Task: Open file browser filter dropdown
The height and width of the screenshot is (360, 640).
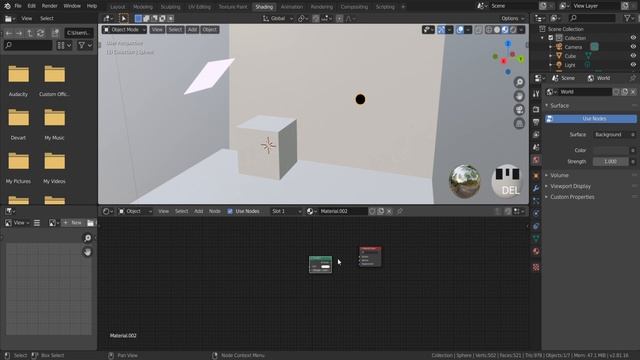Action: (x=85, y=45)
